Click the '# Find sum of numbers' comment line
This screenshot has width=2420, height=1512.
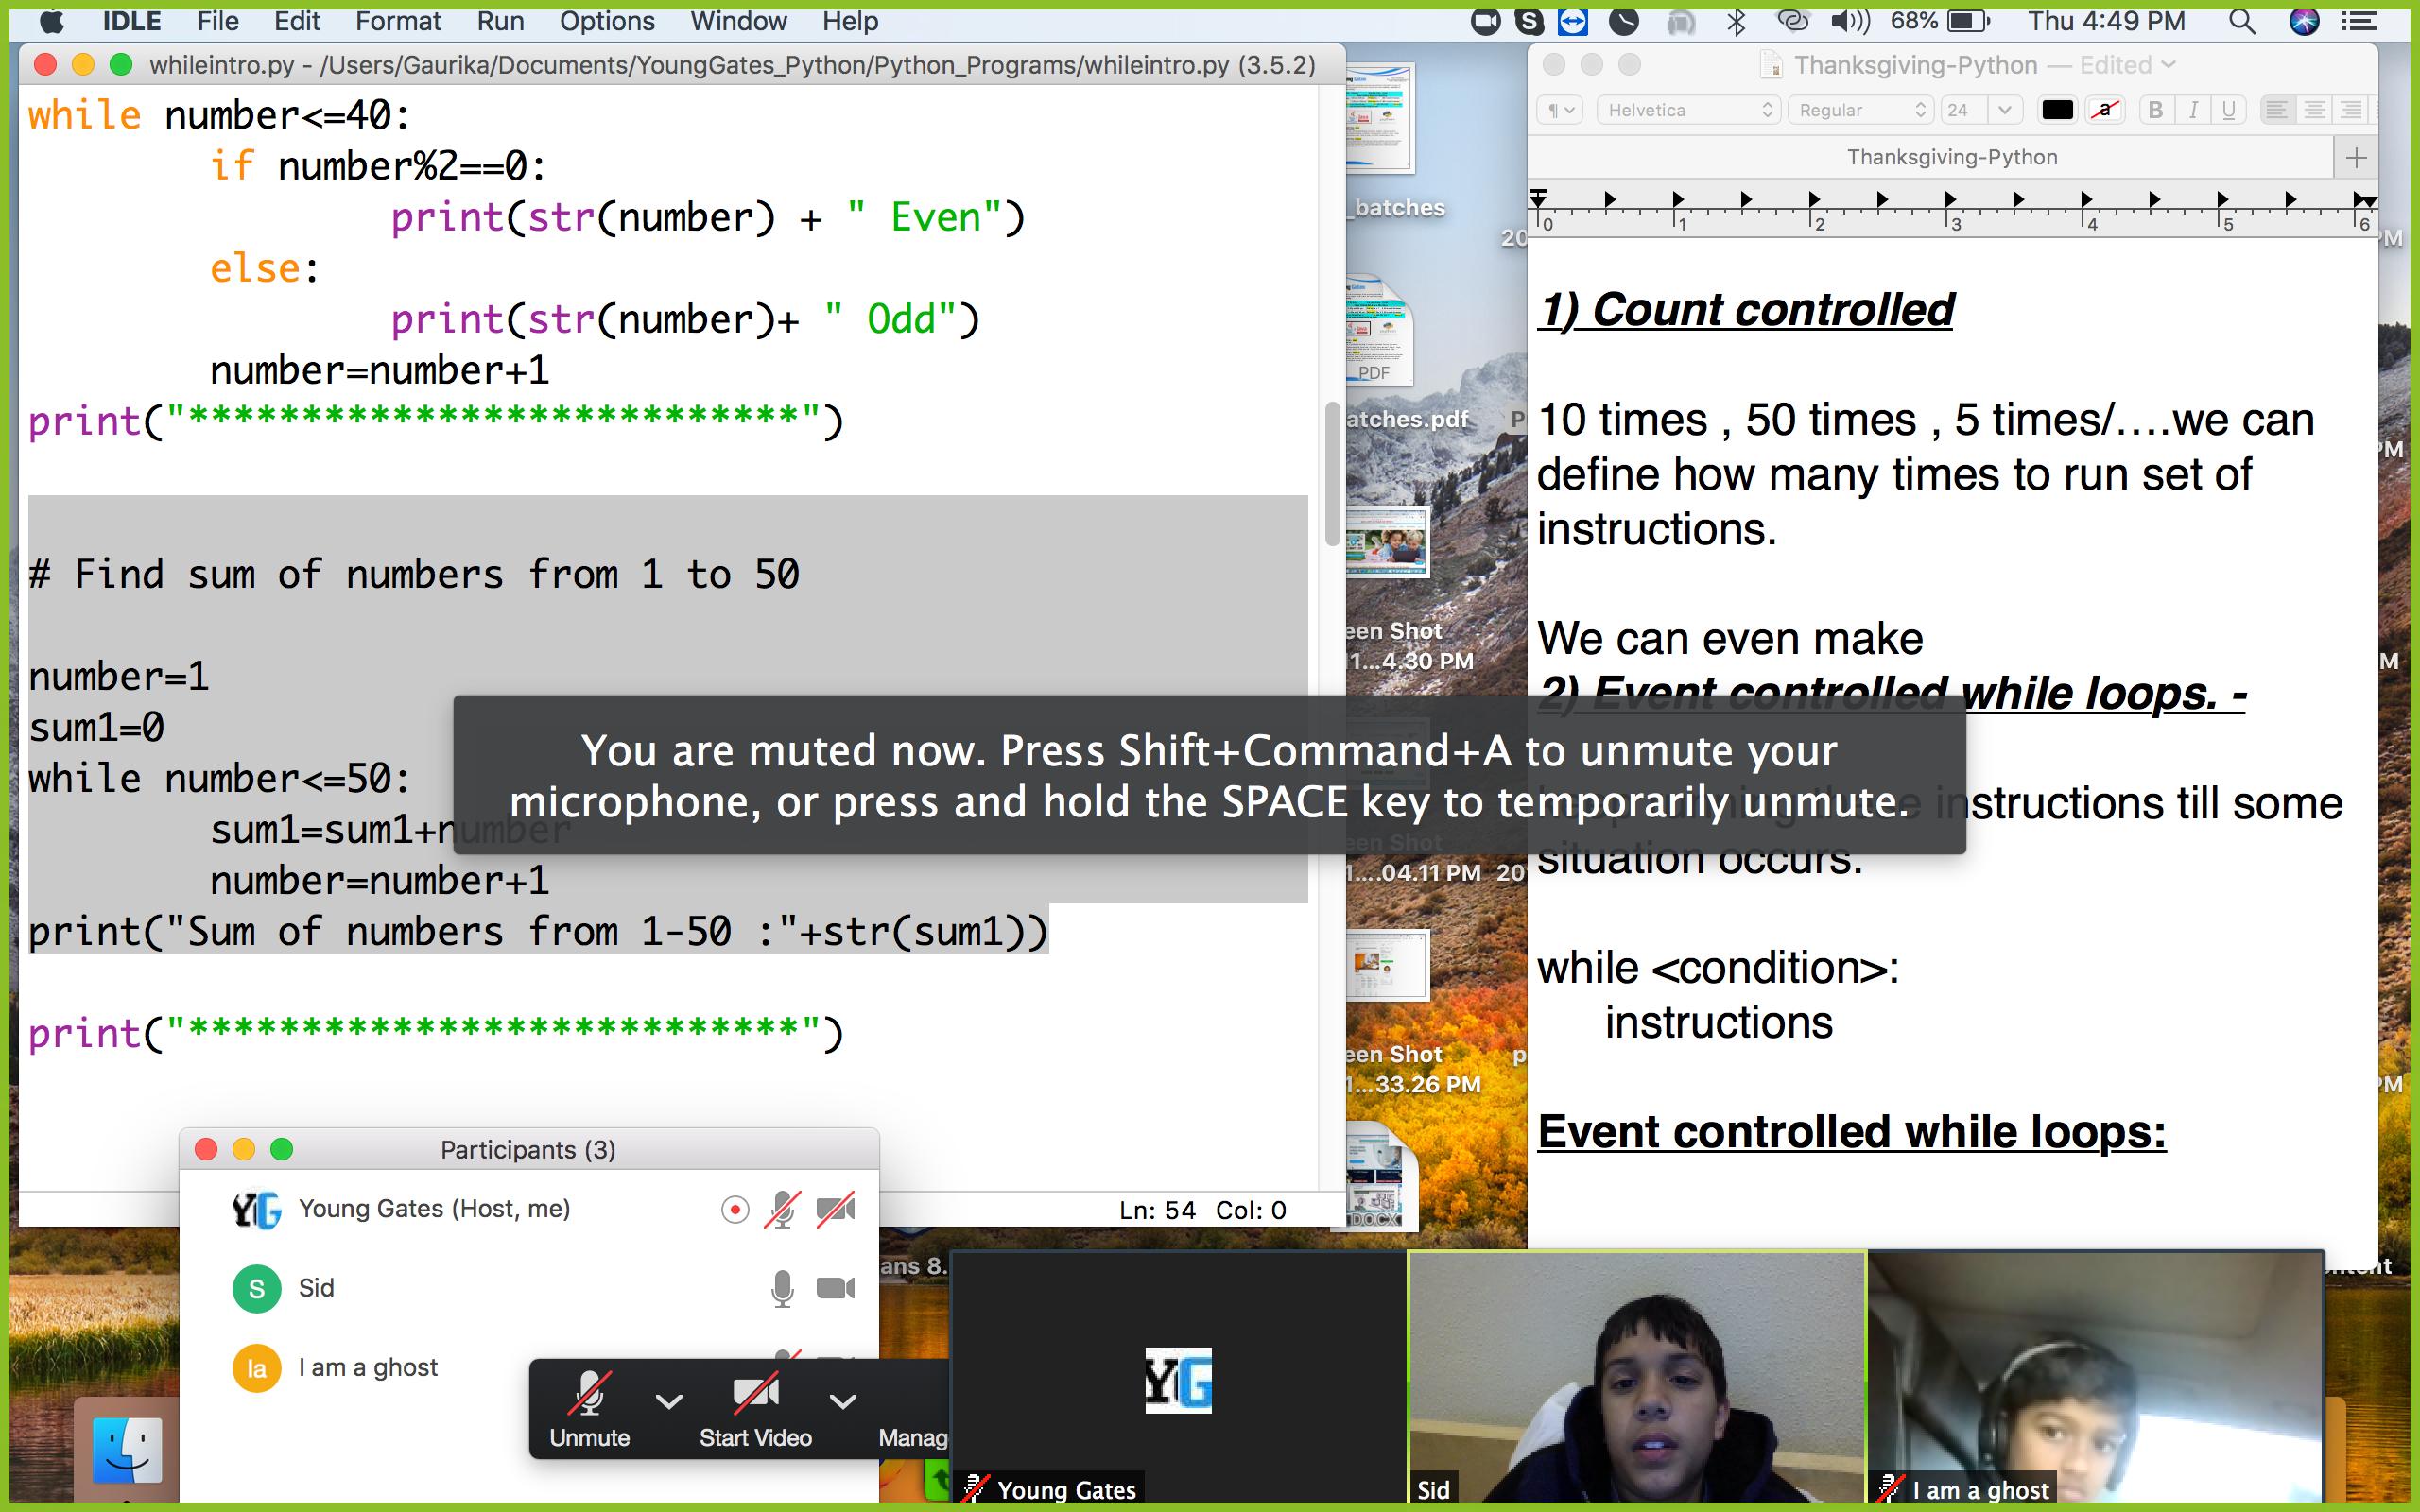(x=414, y=575)
